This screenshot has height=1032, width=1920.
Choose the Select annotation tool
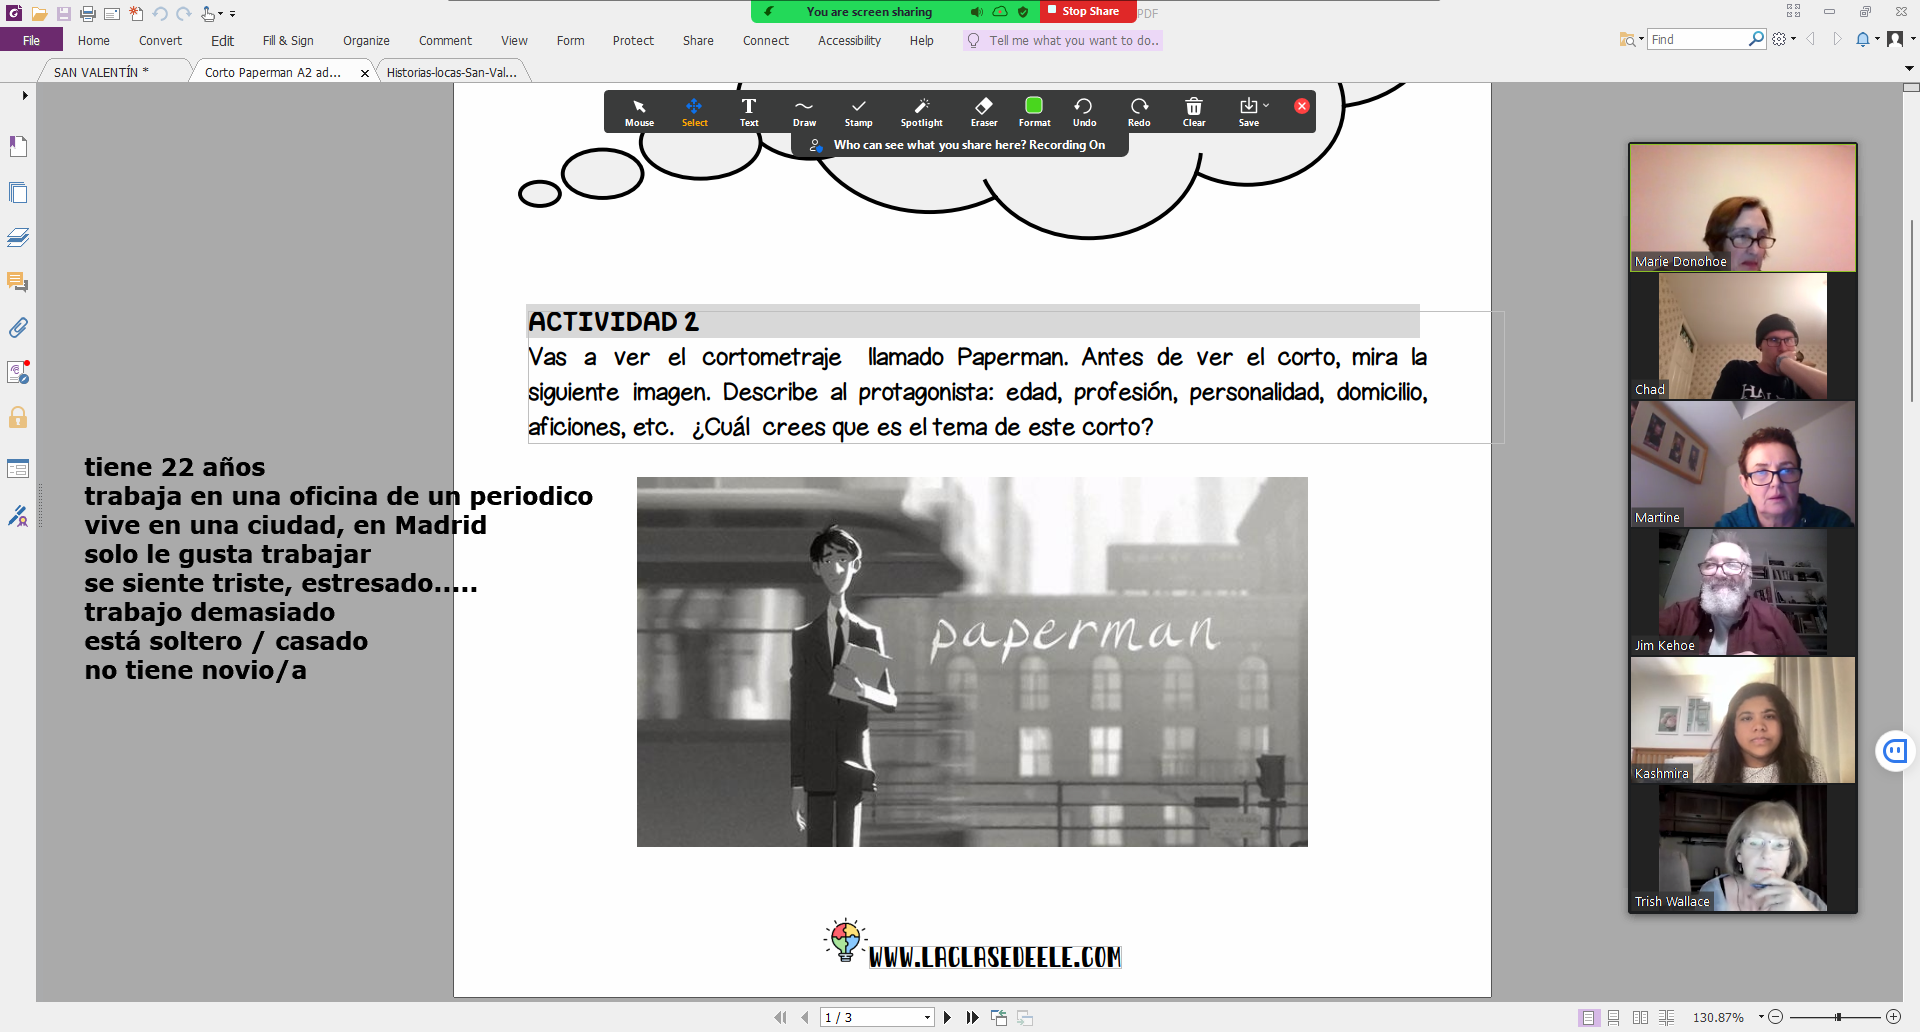click(694, 112)
